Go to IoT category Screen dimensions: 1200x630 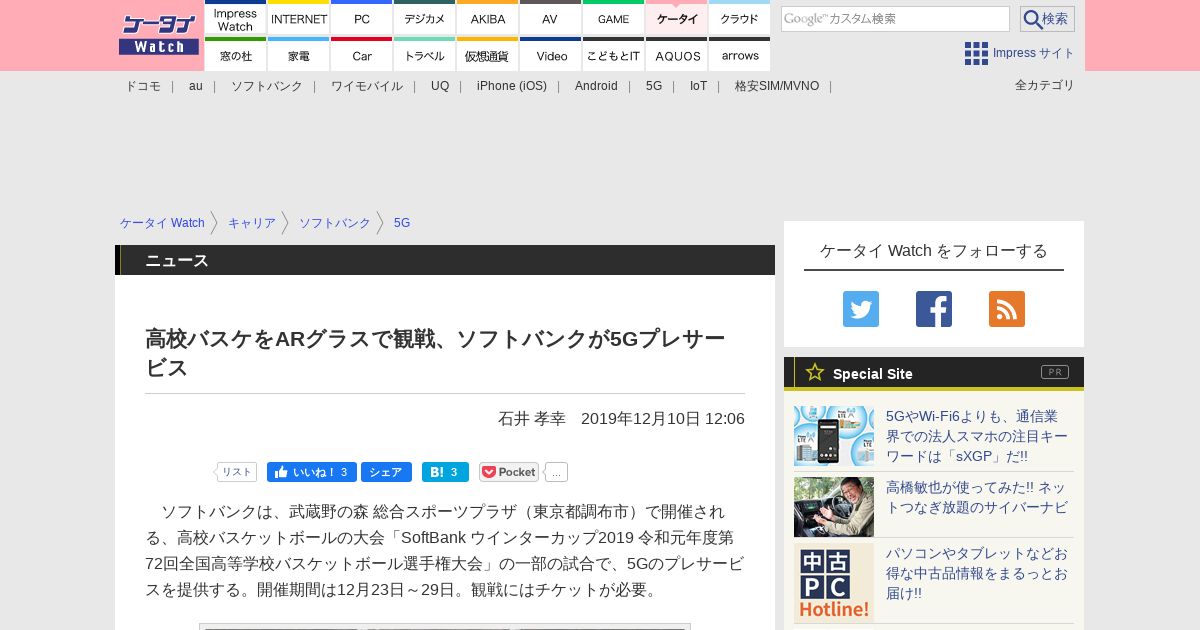click(698, 86)
